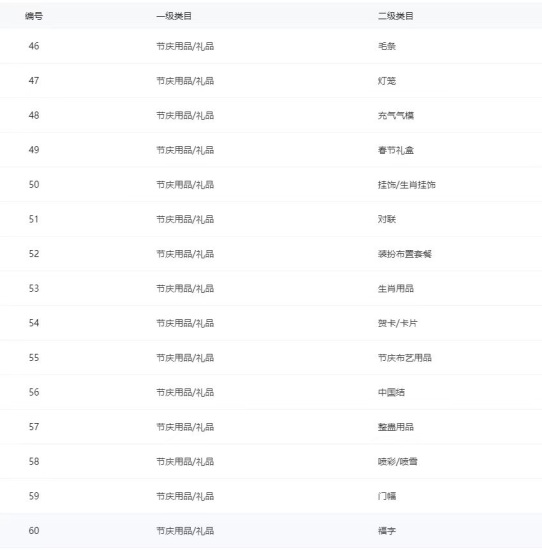Click 灯笼 in row 47
Image resolution: width=542 pixels, height=550 pixels.
coord(387,81)
